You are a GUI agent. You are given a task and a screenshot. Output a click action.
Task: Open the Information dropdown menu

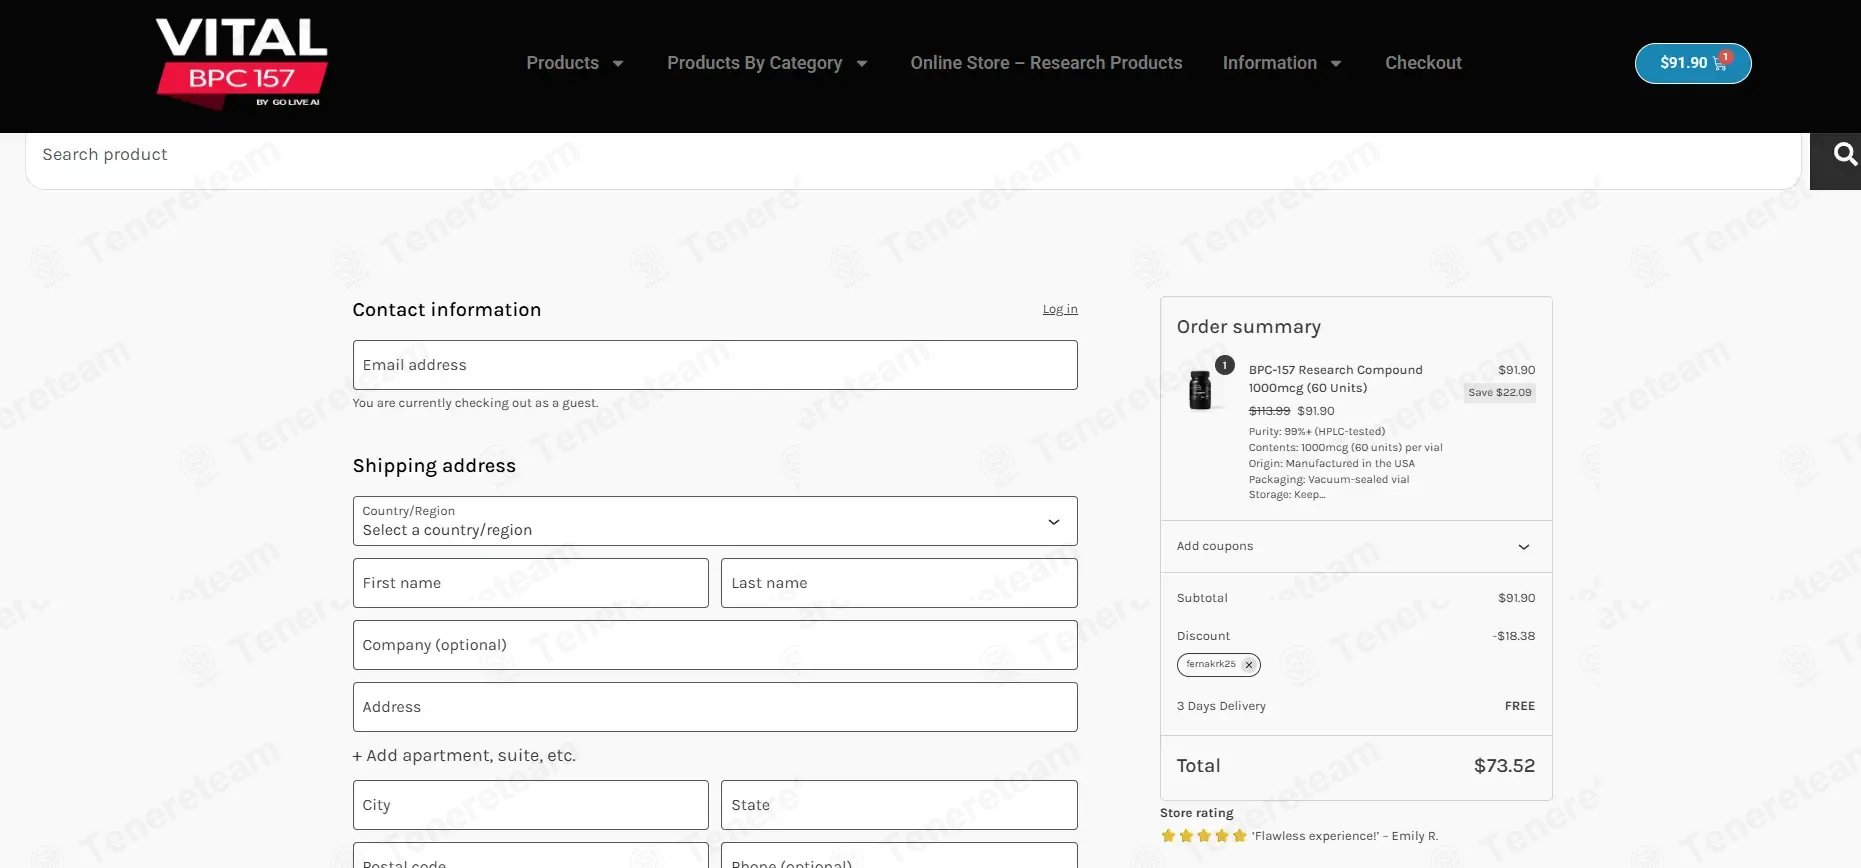[1282, 63]
